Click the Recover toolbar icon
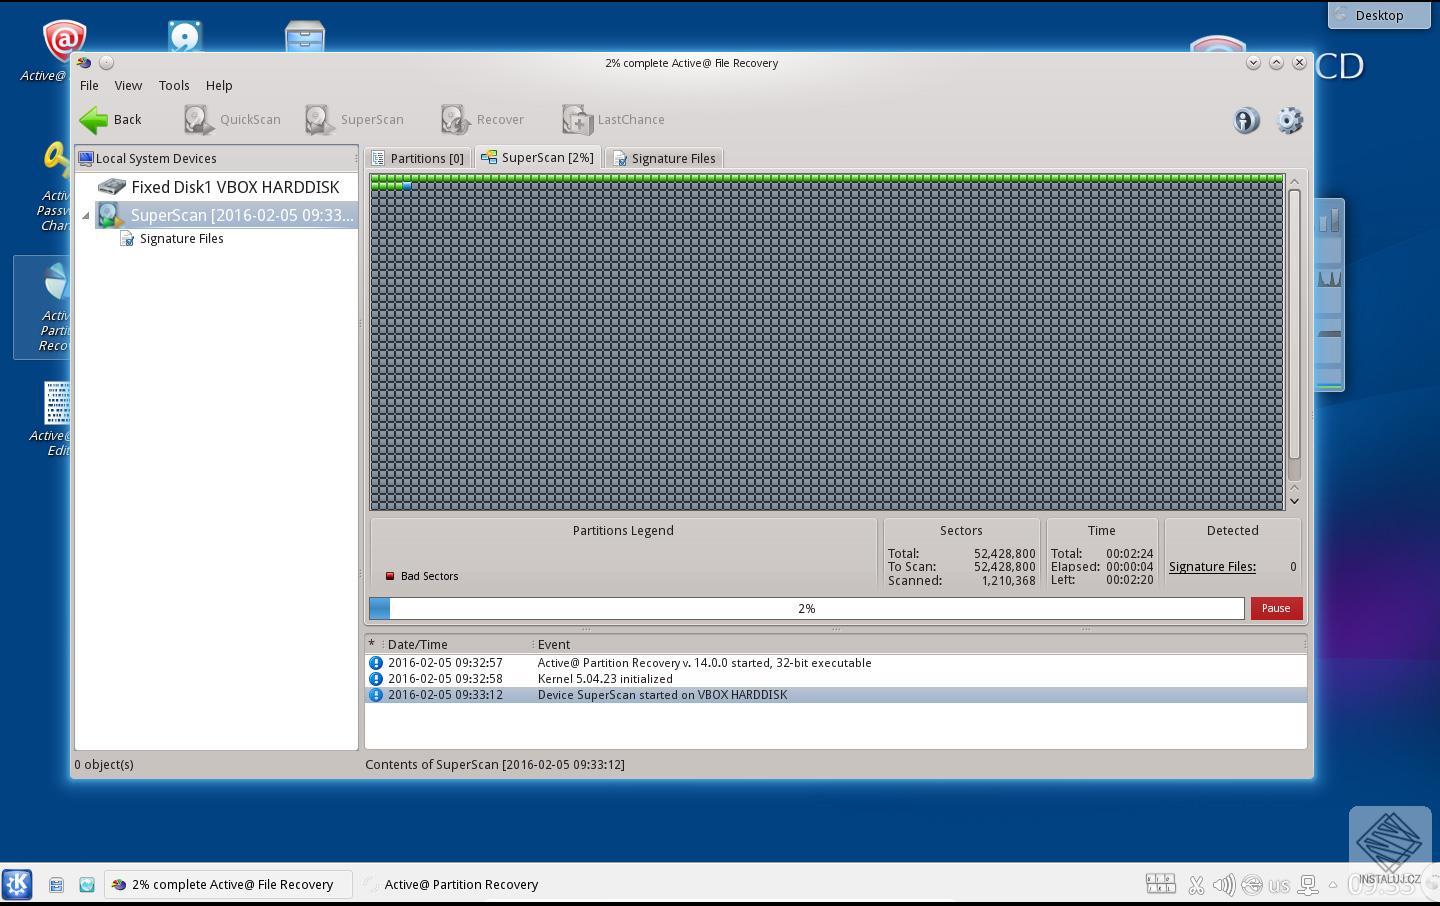The image size is (1440, 906). coord(483,119)
